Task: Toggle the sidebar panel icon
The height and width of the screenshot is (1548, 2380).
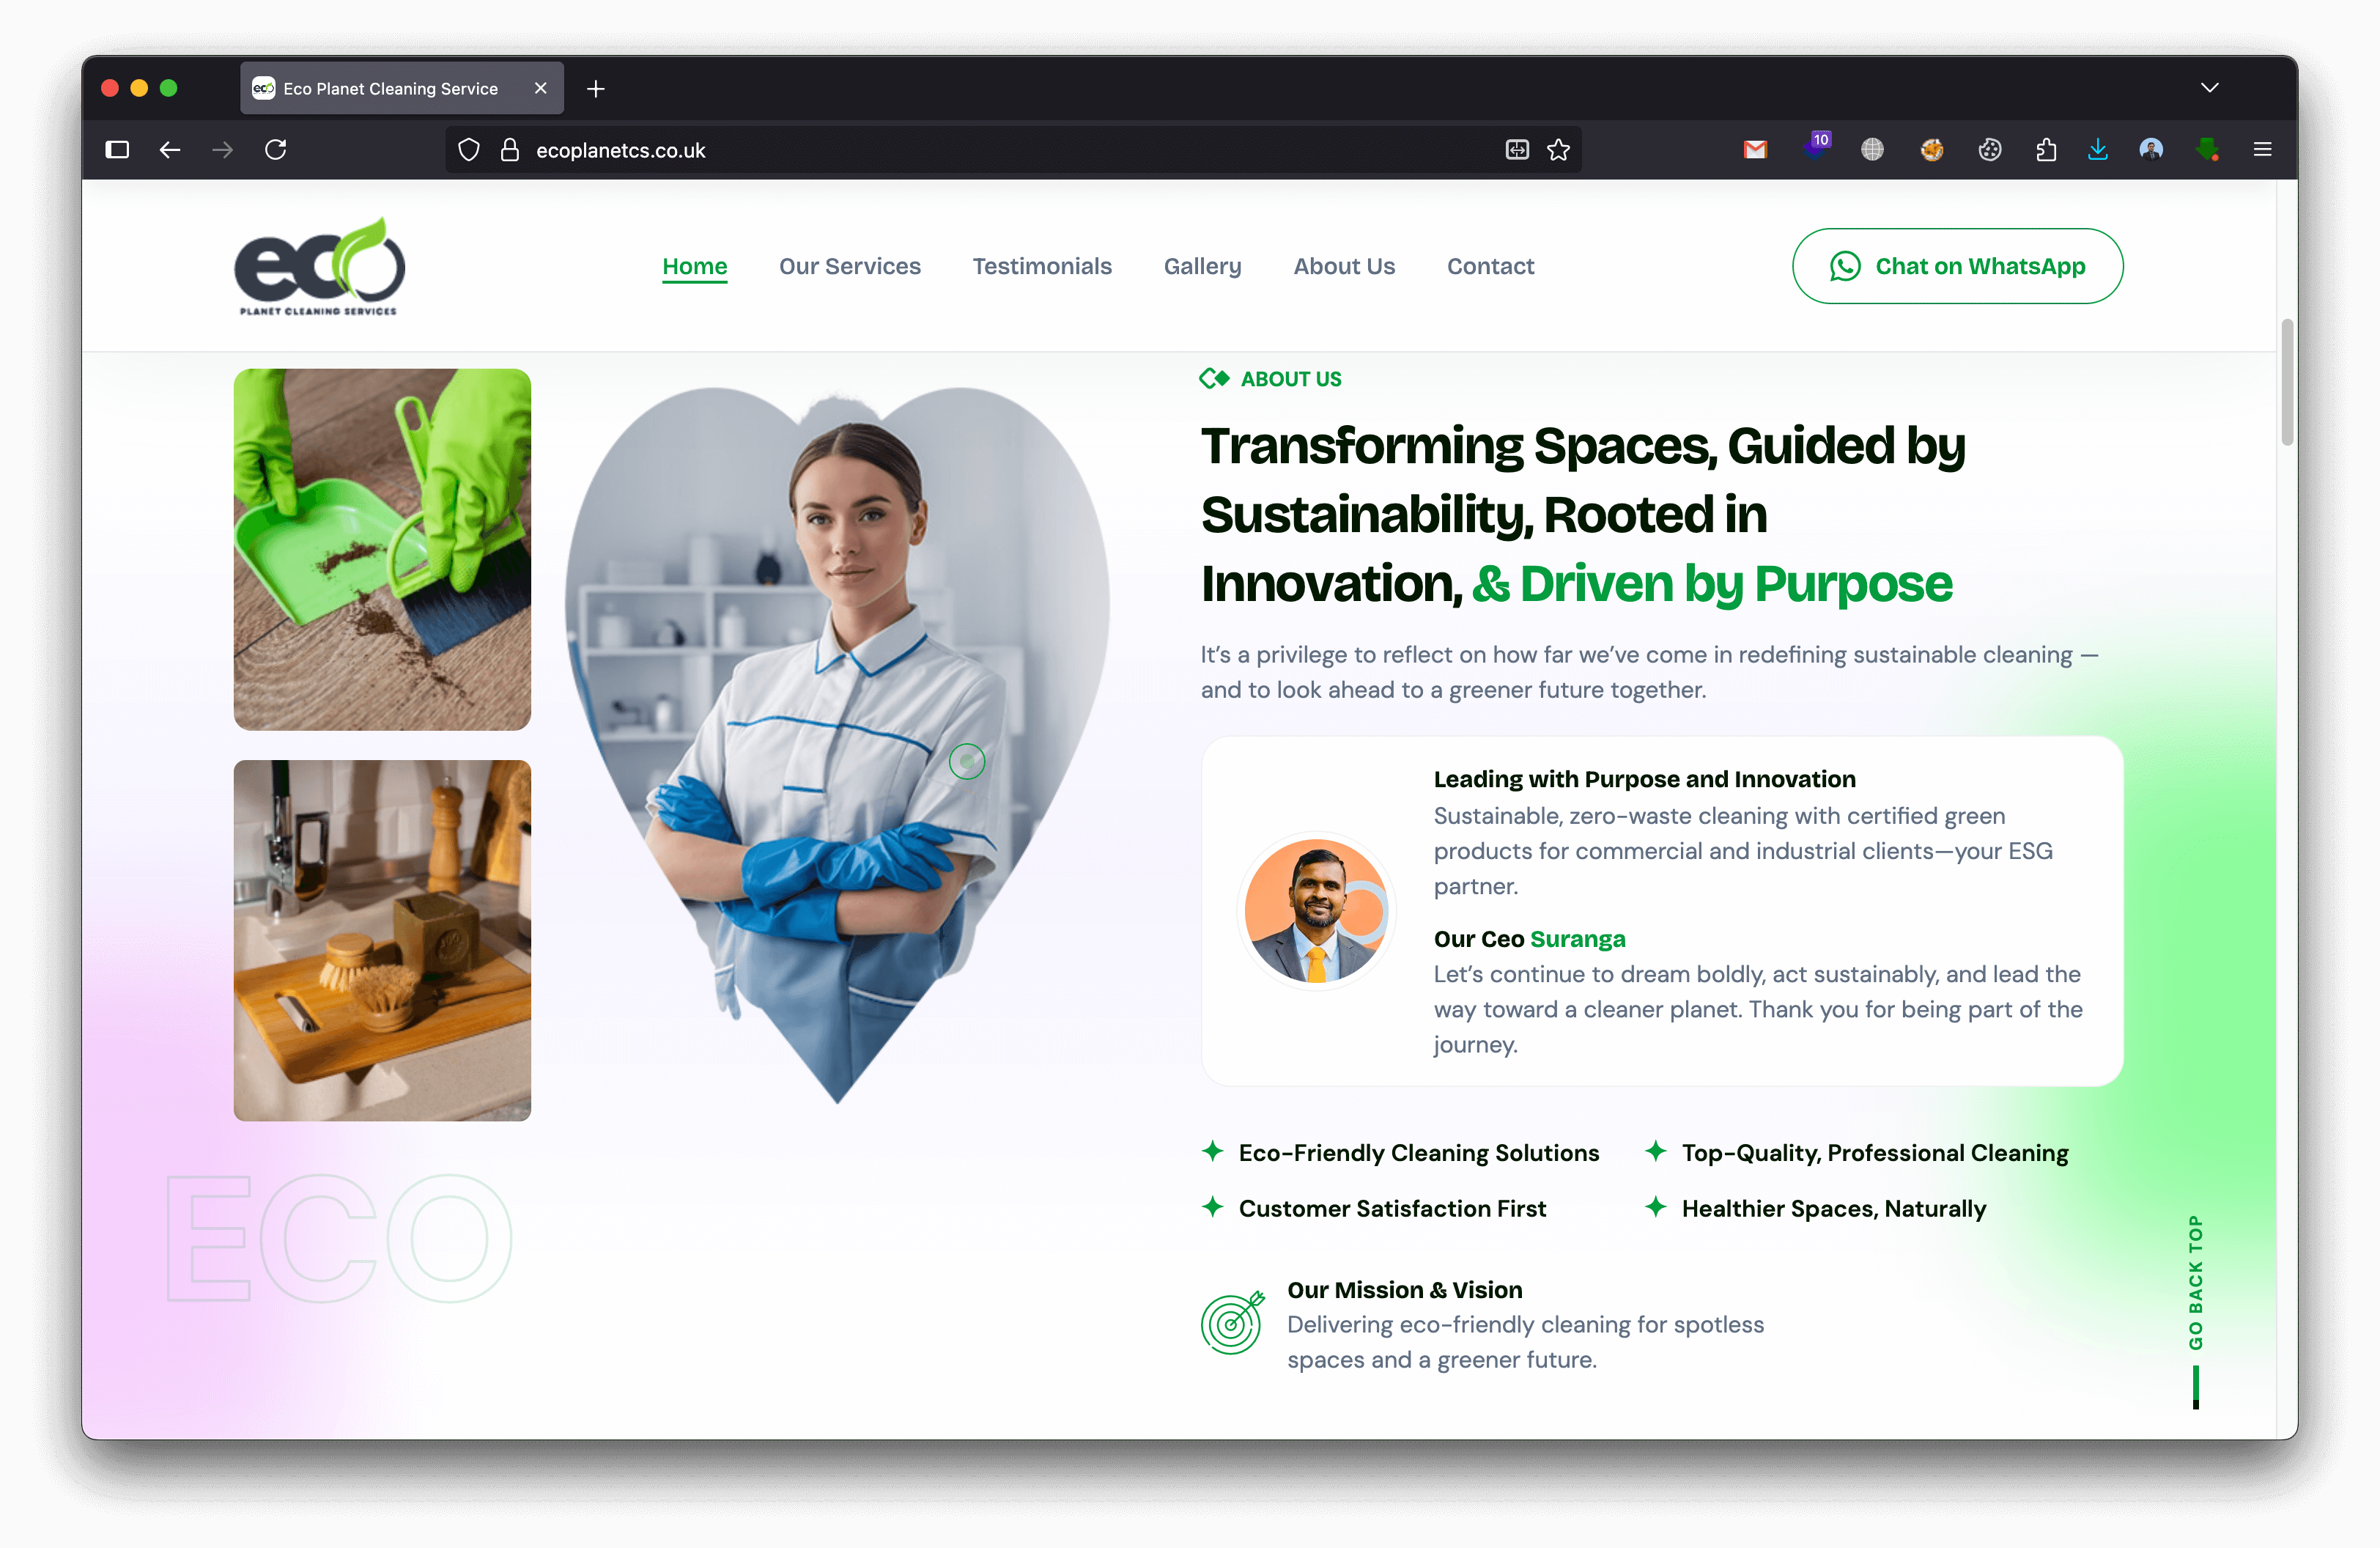Action: (x=117, y=150)
